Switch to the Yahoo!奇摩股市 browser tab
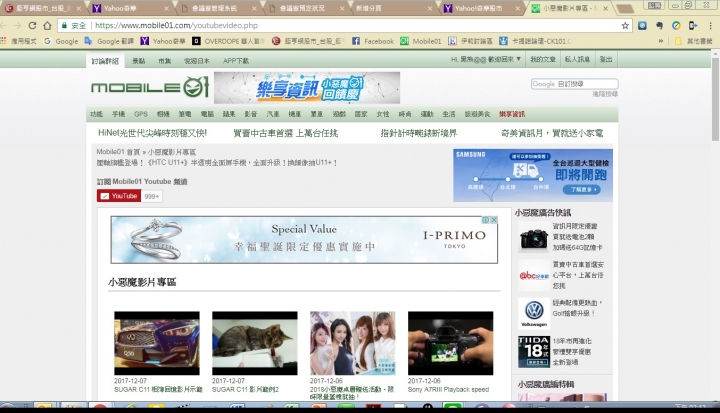The height and width of the screenshot is (413, 720). pos(482,8)
